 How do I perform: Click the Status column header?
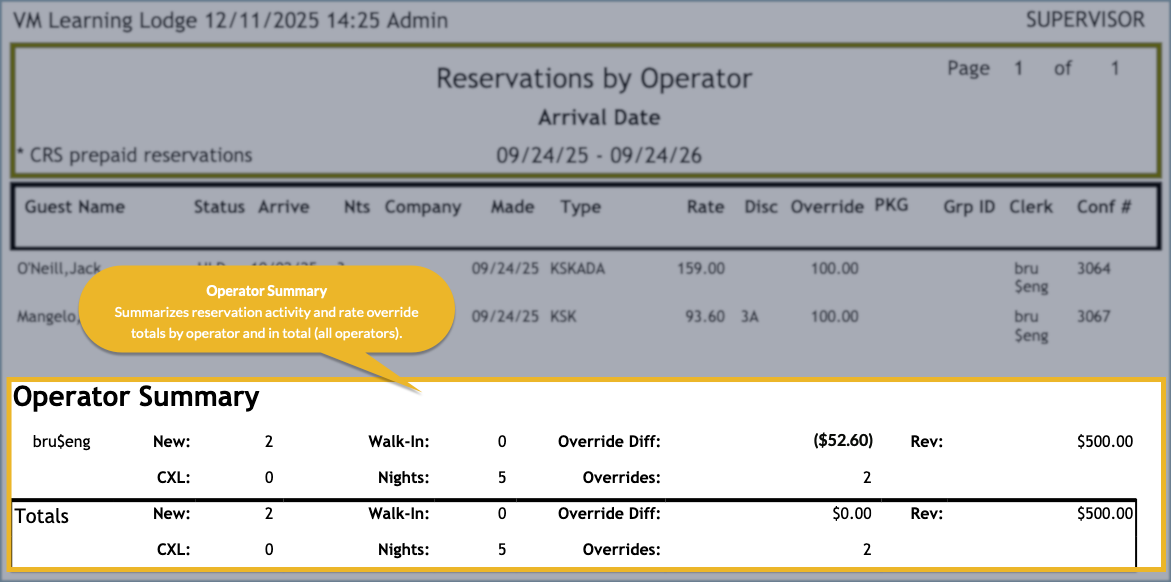click(219, 207)
